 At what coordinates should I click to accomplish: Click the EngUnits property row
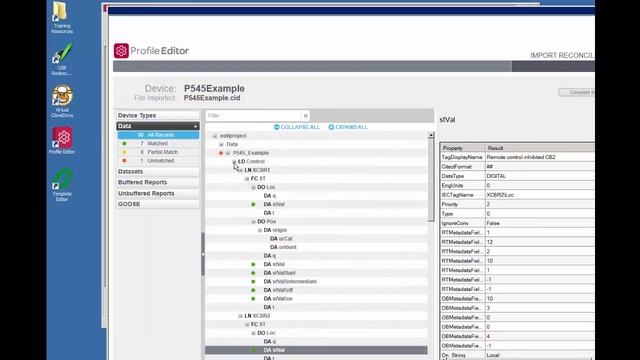click(x=518, y=186)
